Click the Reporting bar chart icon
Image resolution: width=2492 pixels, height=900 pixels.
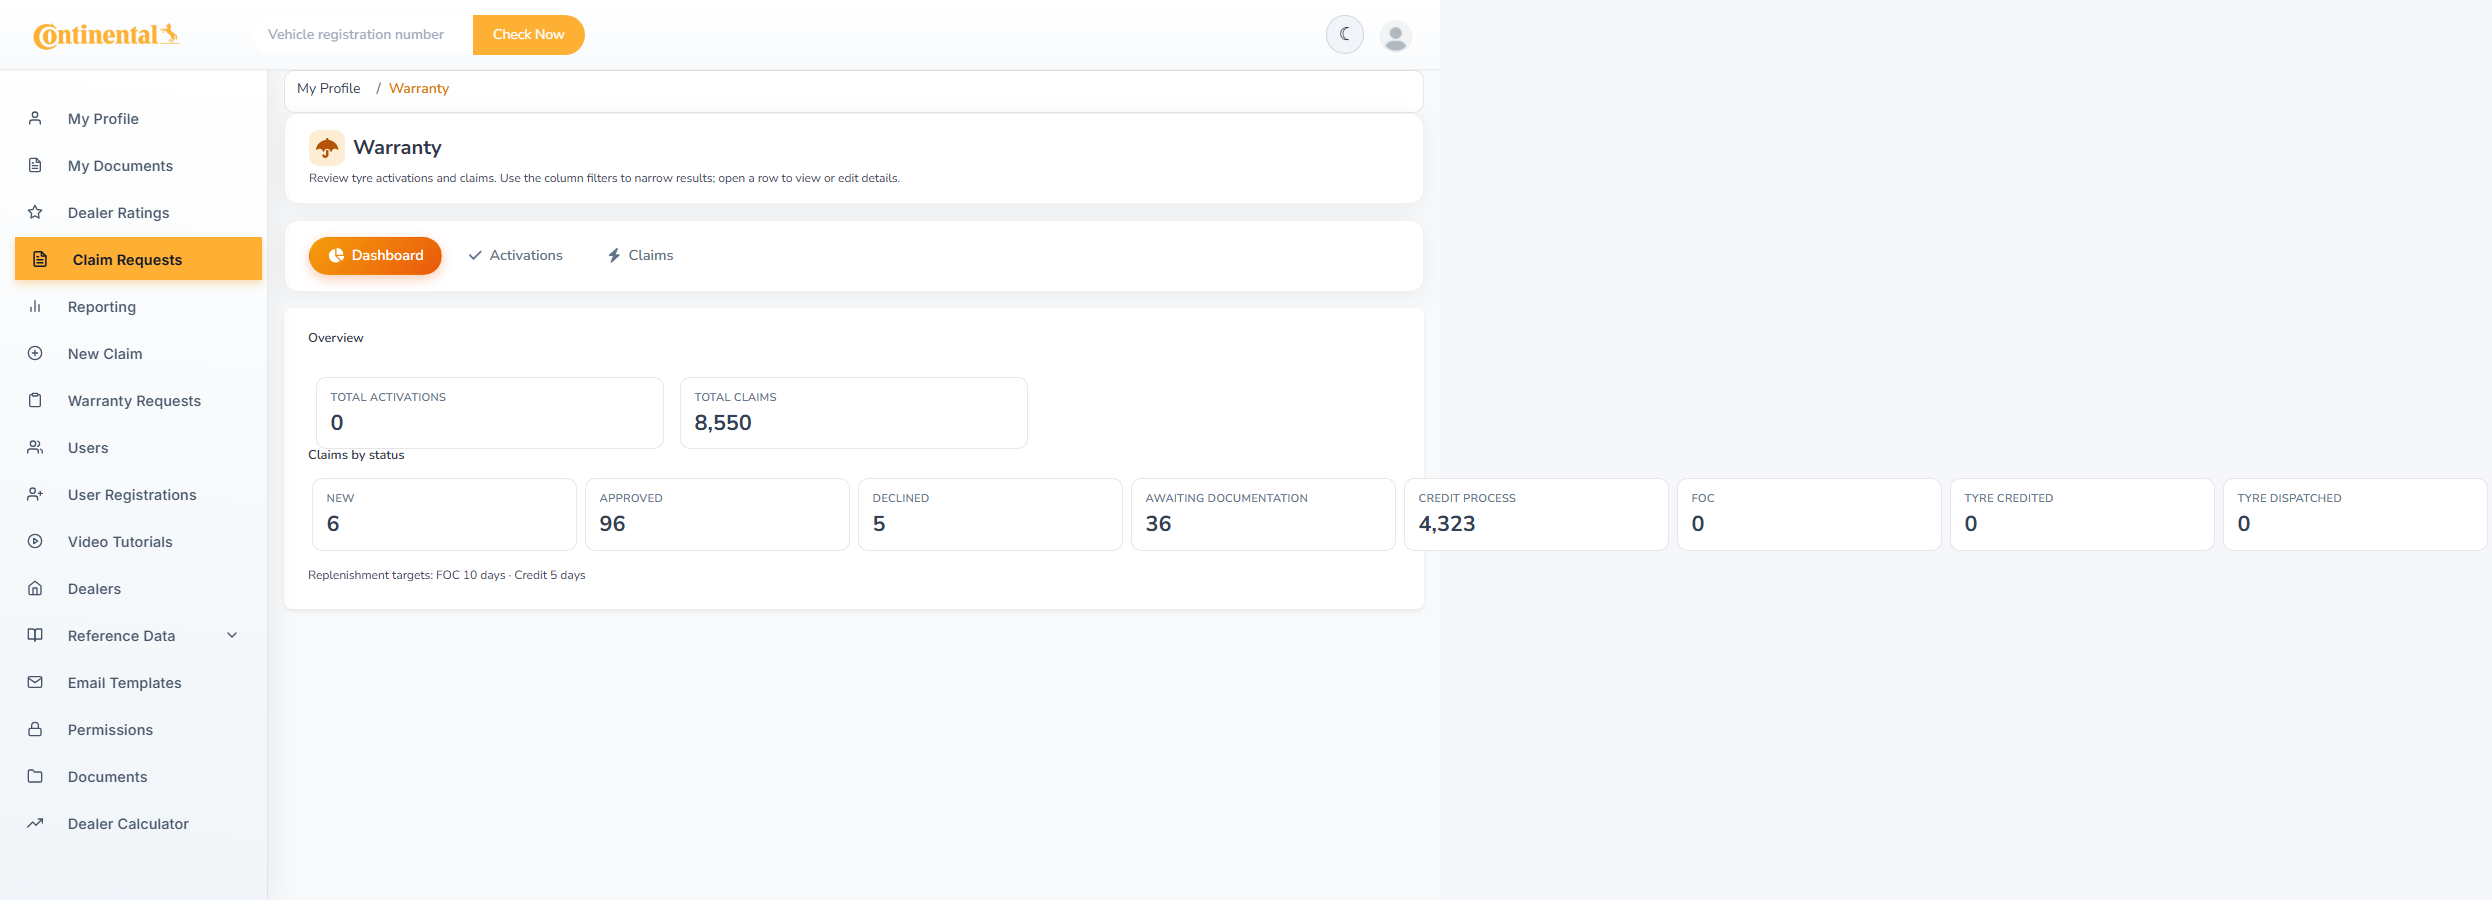[x=35, y=306]
